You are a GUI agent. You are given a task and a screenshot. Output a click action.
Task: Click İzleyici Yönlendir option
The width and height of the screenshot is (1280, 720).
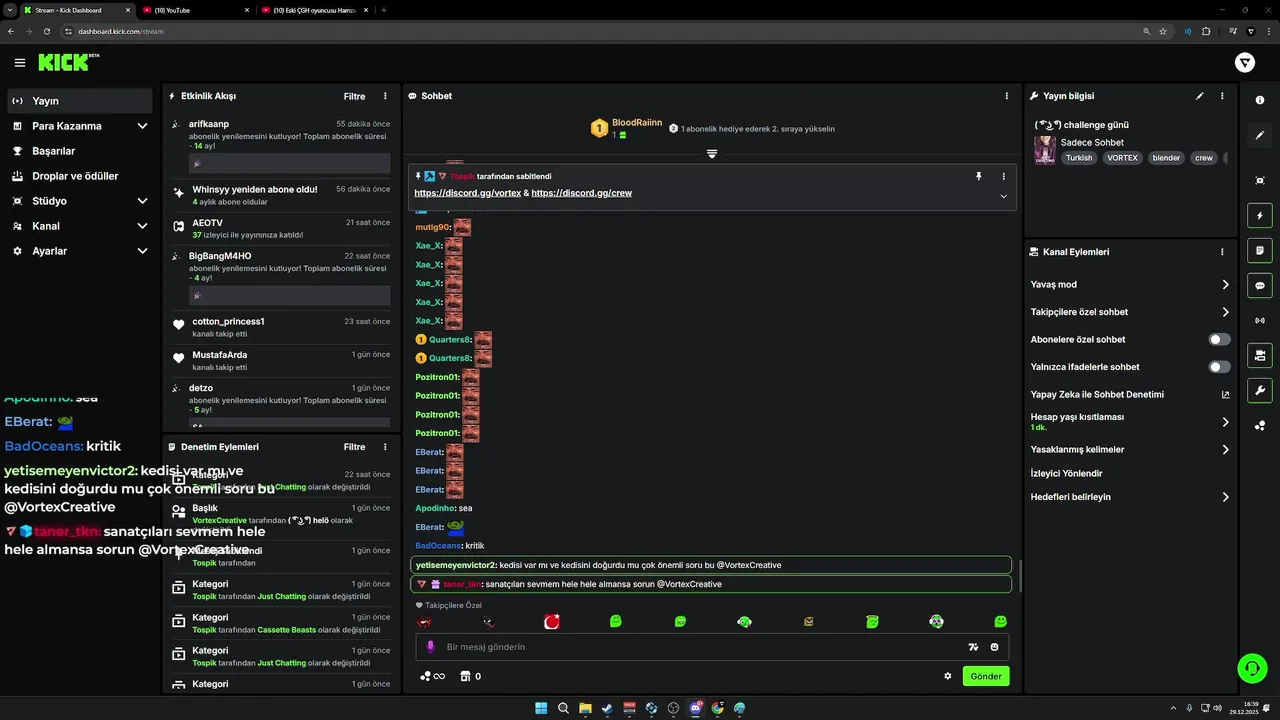point(1067,473)
